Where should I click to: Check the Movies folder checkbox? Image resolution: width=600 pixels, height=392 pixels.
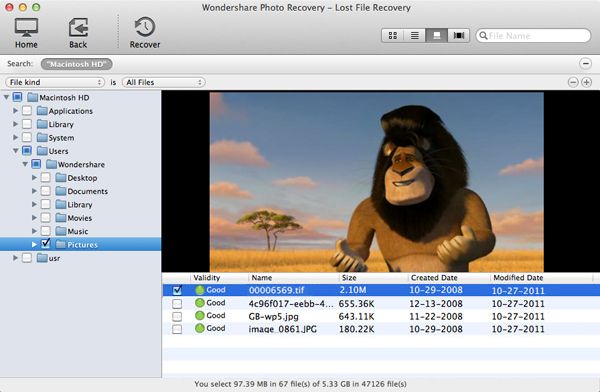coord(46,217)
